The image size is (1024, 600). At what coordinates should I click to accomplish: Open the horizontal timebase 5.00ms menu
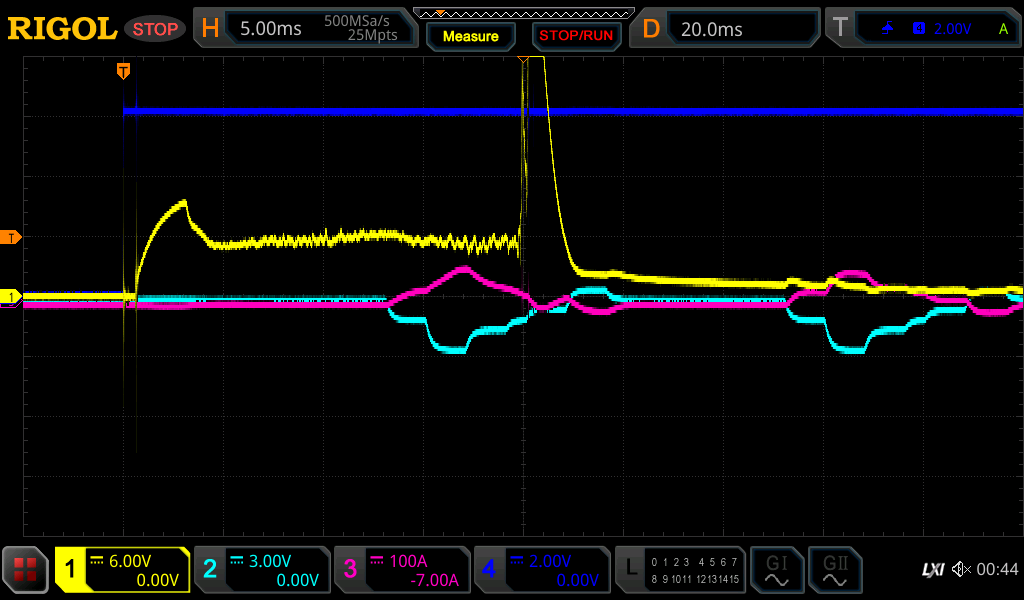click(x=305, y=29)
